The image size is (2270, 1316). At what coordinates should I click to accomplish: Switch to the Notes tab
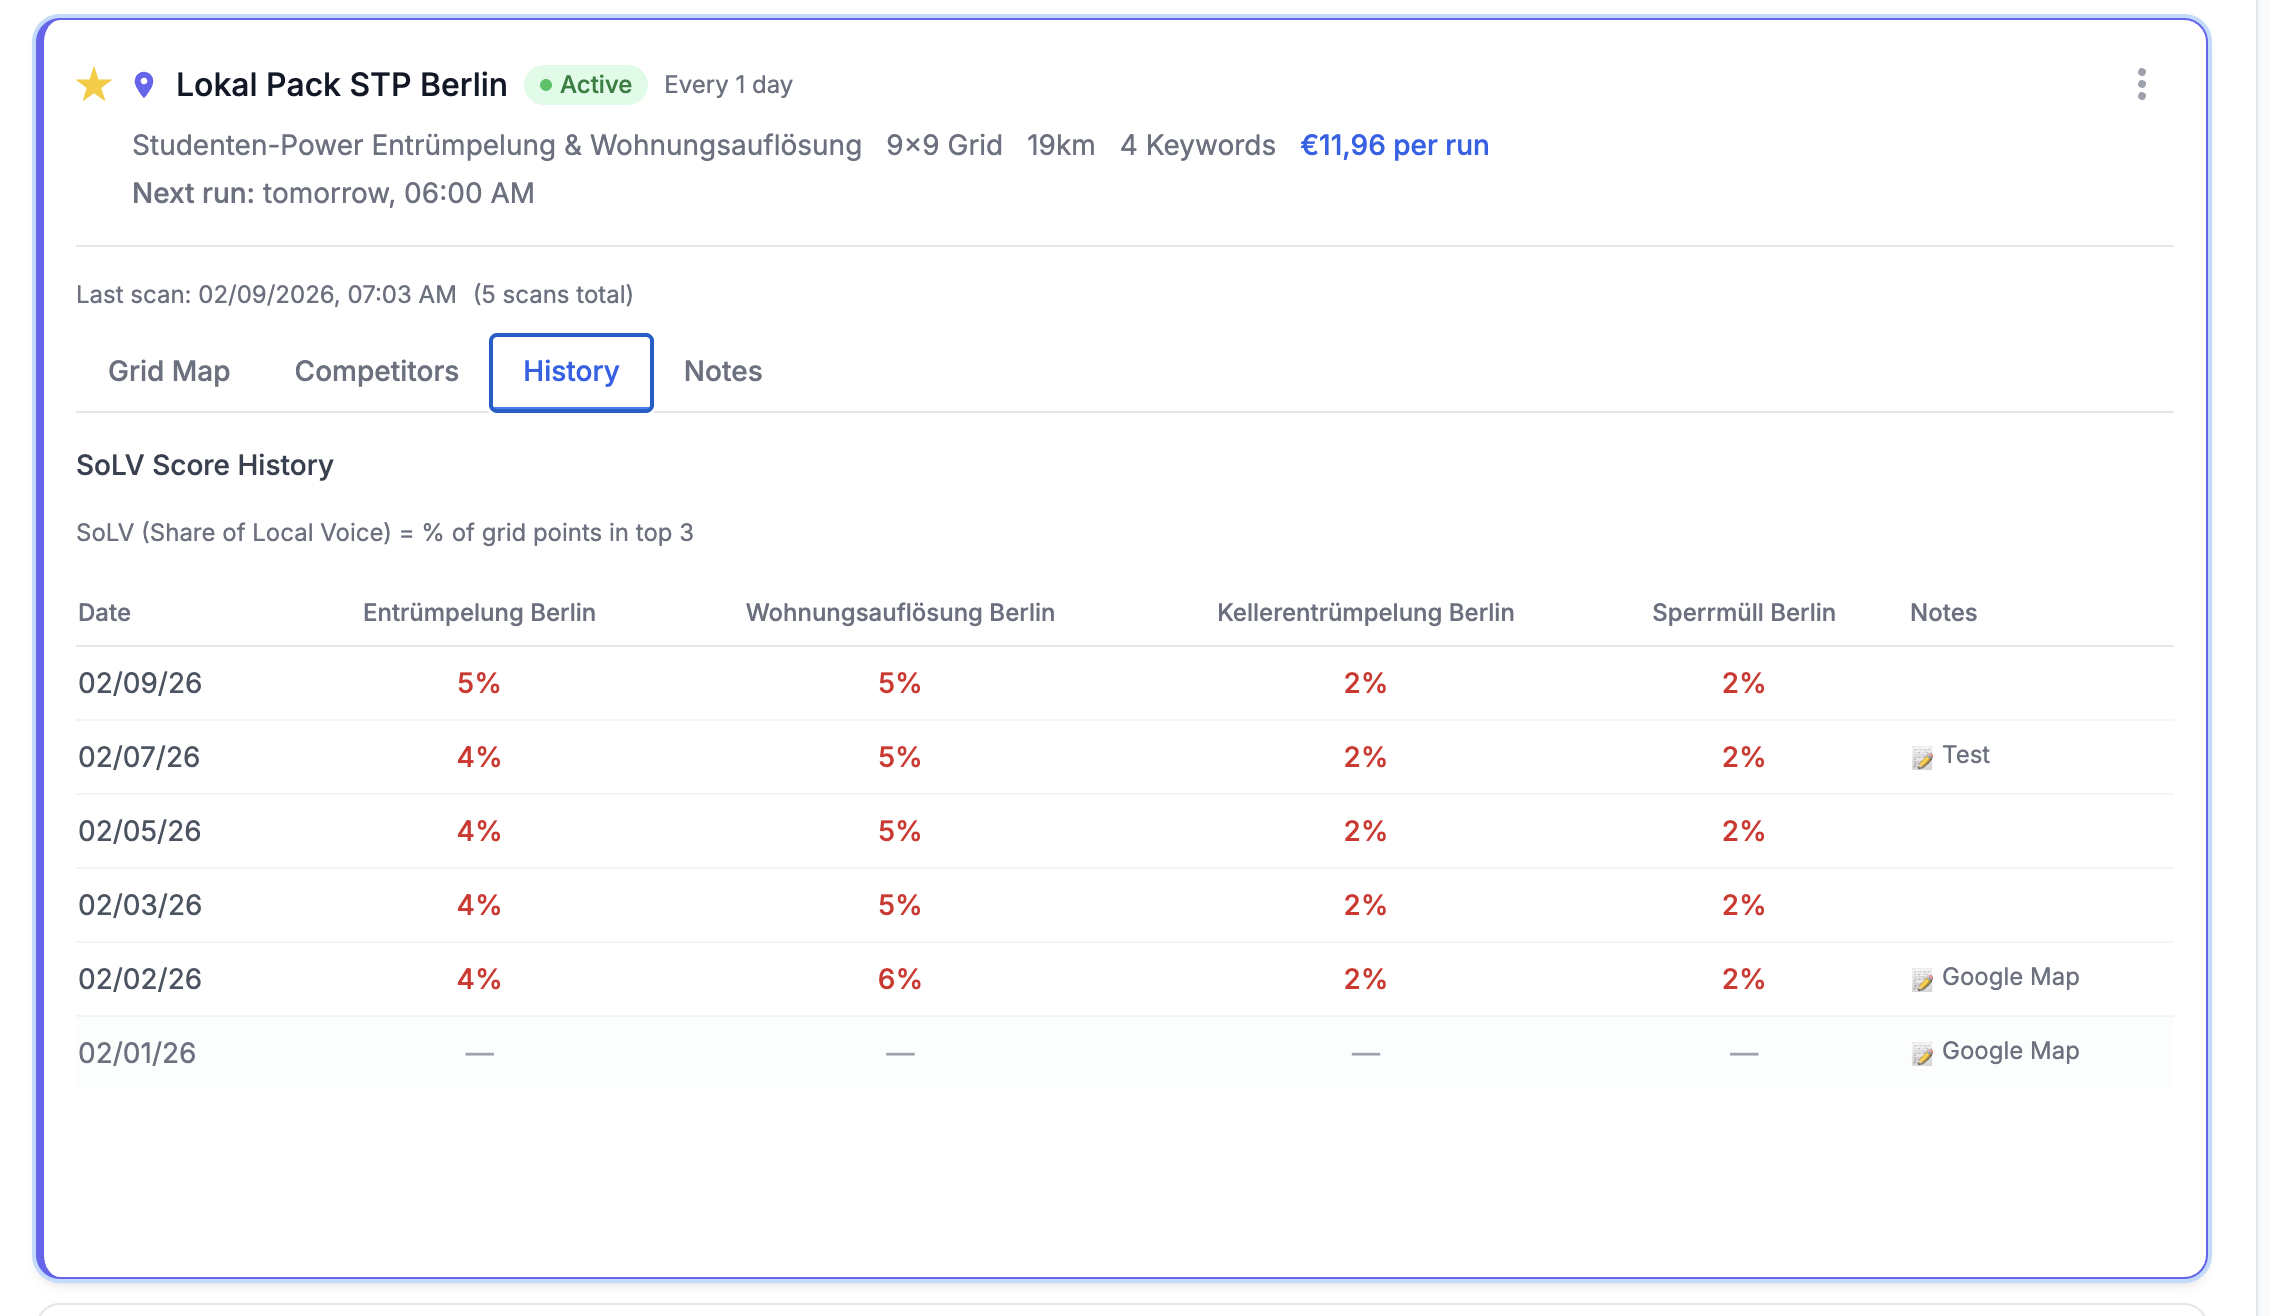(722, 372)
